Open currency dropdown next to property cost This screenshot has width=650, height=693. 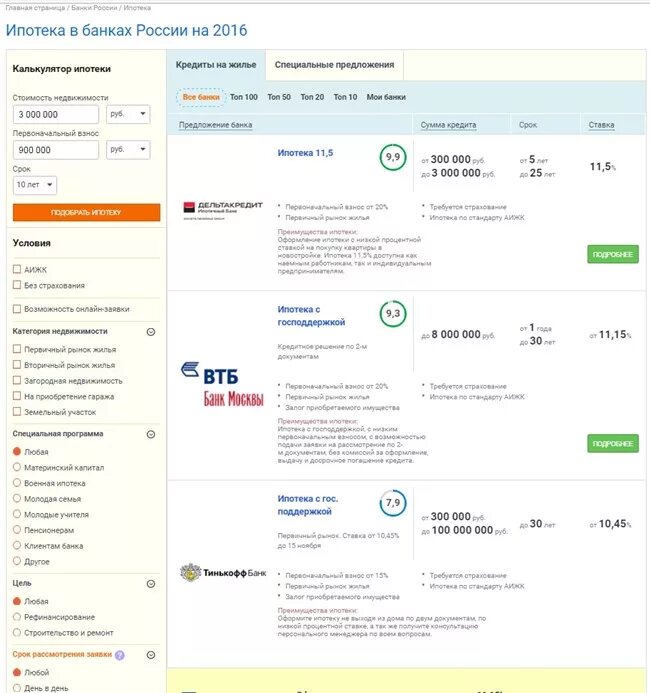click(x=128, y=114)
